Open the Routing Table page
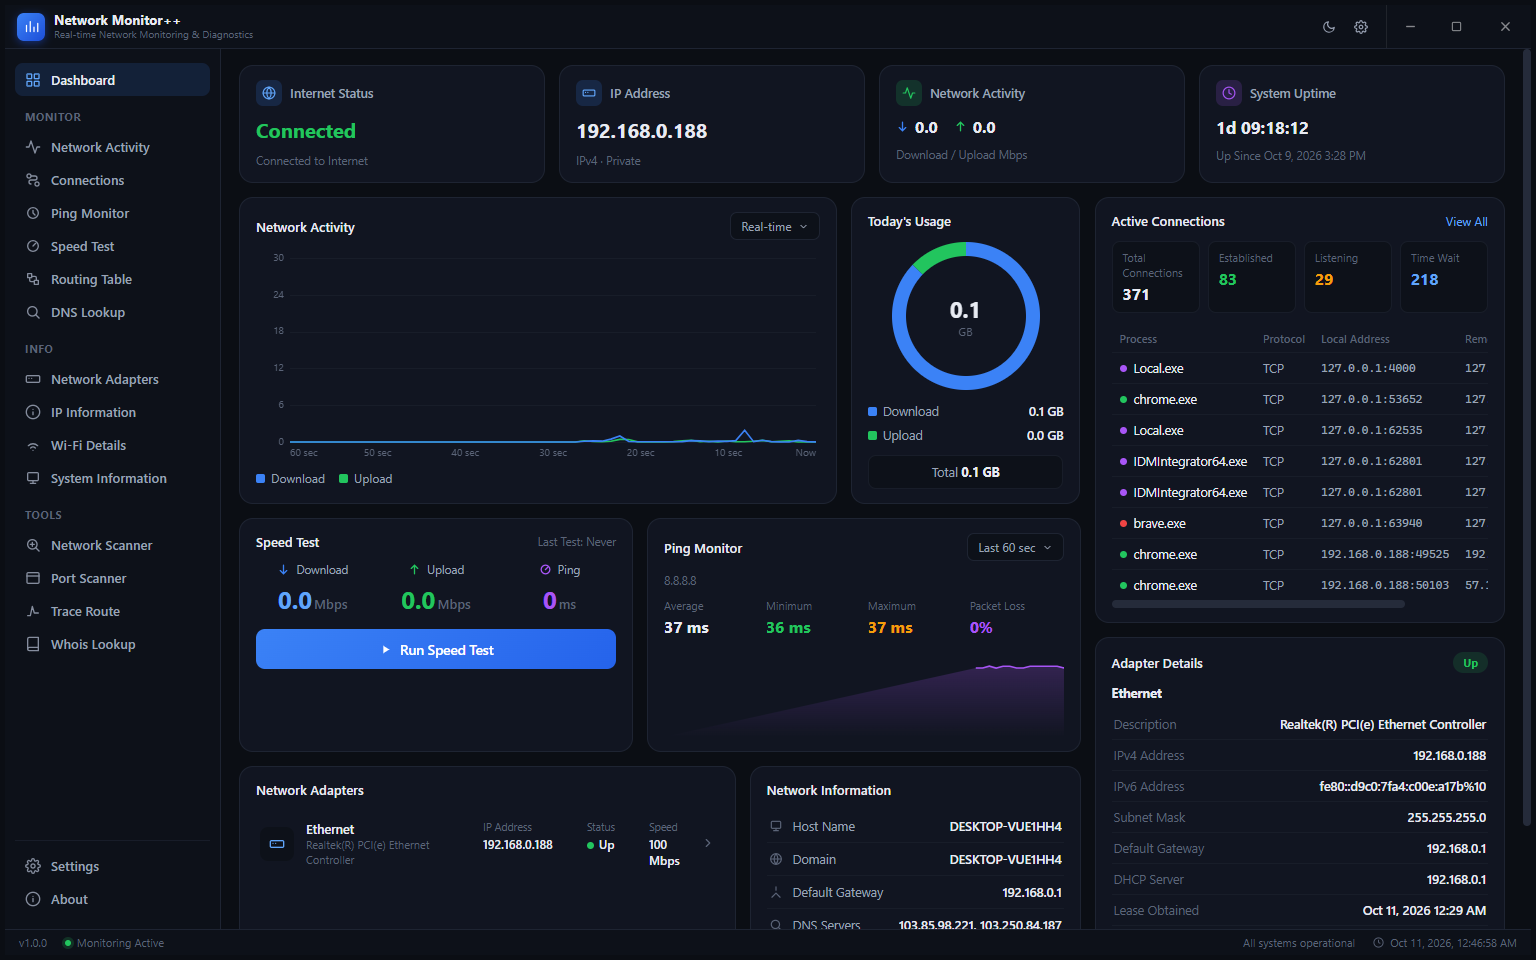 coord(112,279)
